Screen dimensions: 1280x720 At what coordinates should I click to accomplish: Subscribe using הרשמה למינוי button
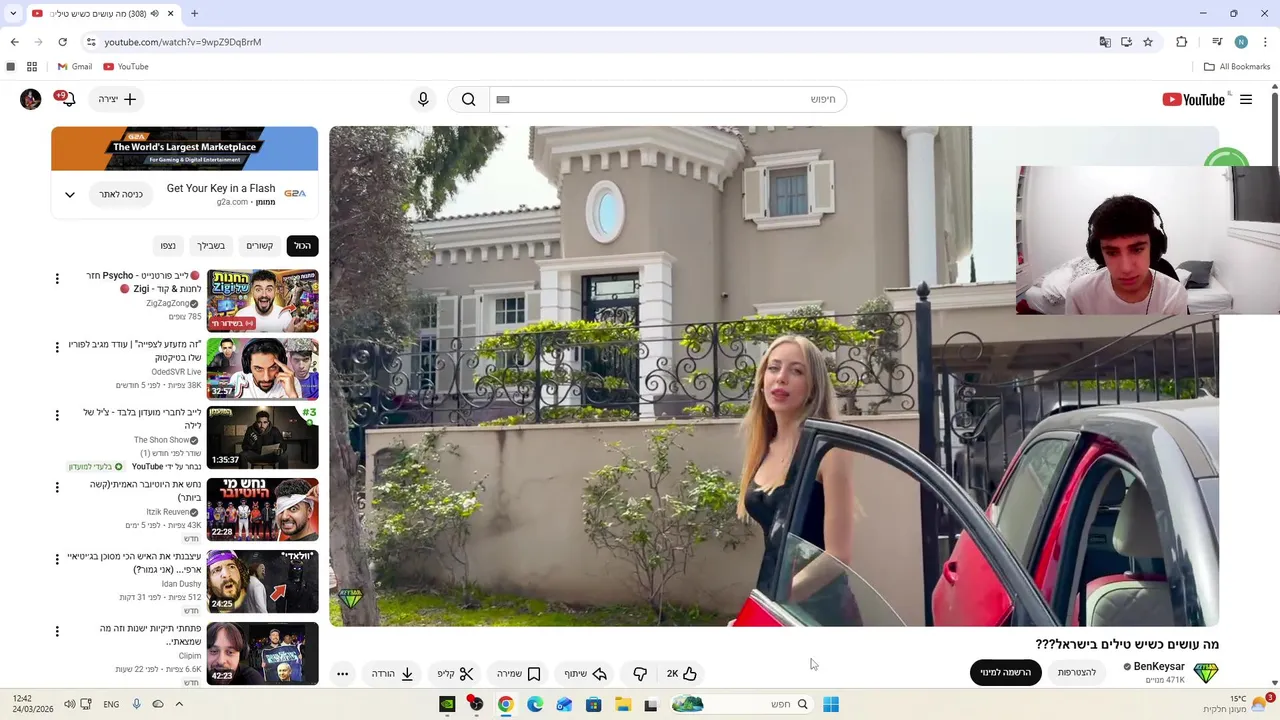[1005, 673]
